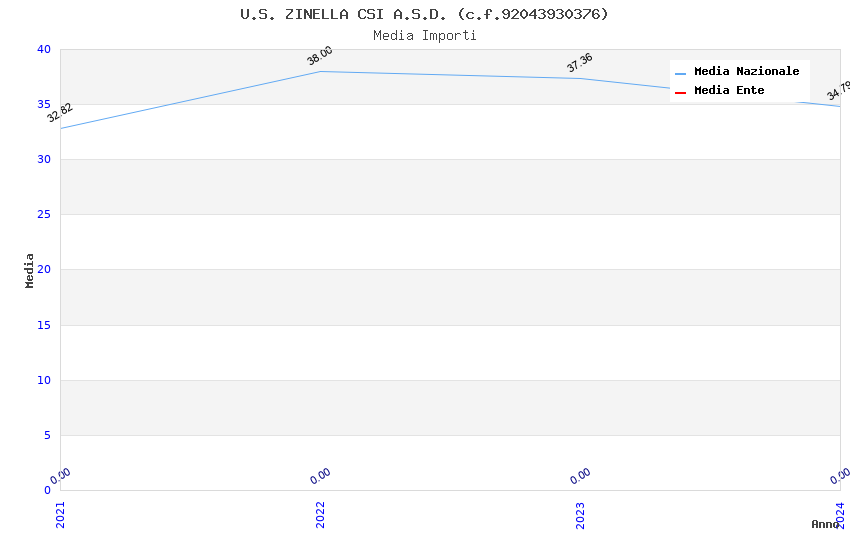Select the Media Ente legend label
Viewport: 850px width, 550px height.
click(x=729, y=91)
